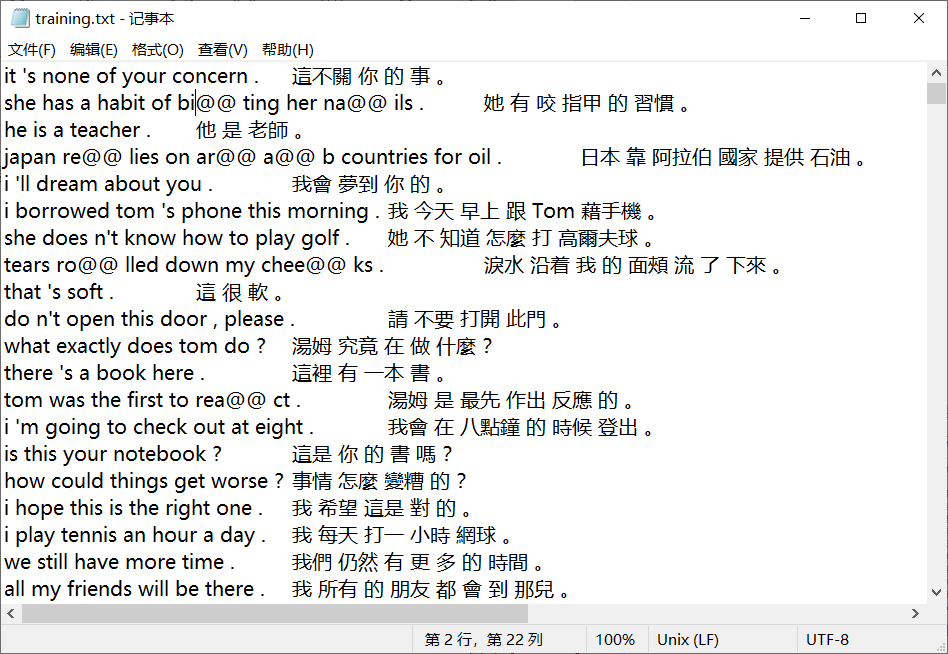Click 'tears ro@@ lled down my chee@@ ks'
This screenshot has width=948, height=654.
click(x=189, y=265)
